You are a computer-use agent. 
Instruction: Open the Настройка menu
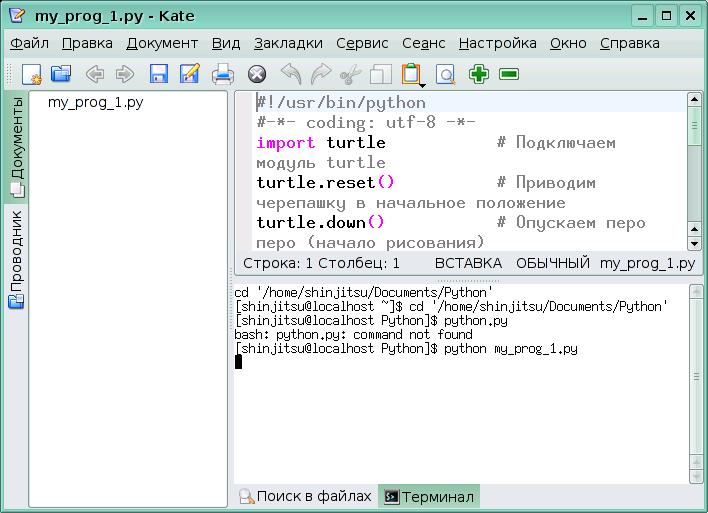(497, 43)
